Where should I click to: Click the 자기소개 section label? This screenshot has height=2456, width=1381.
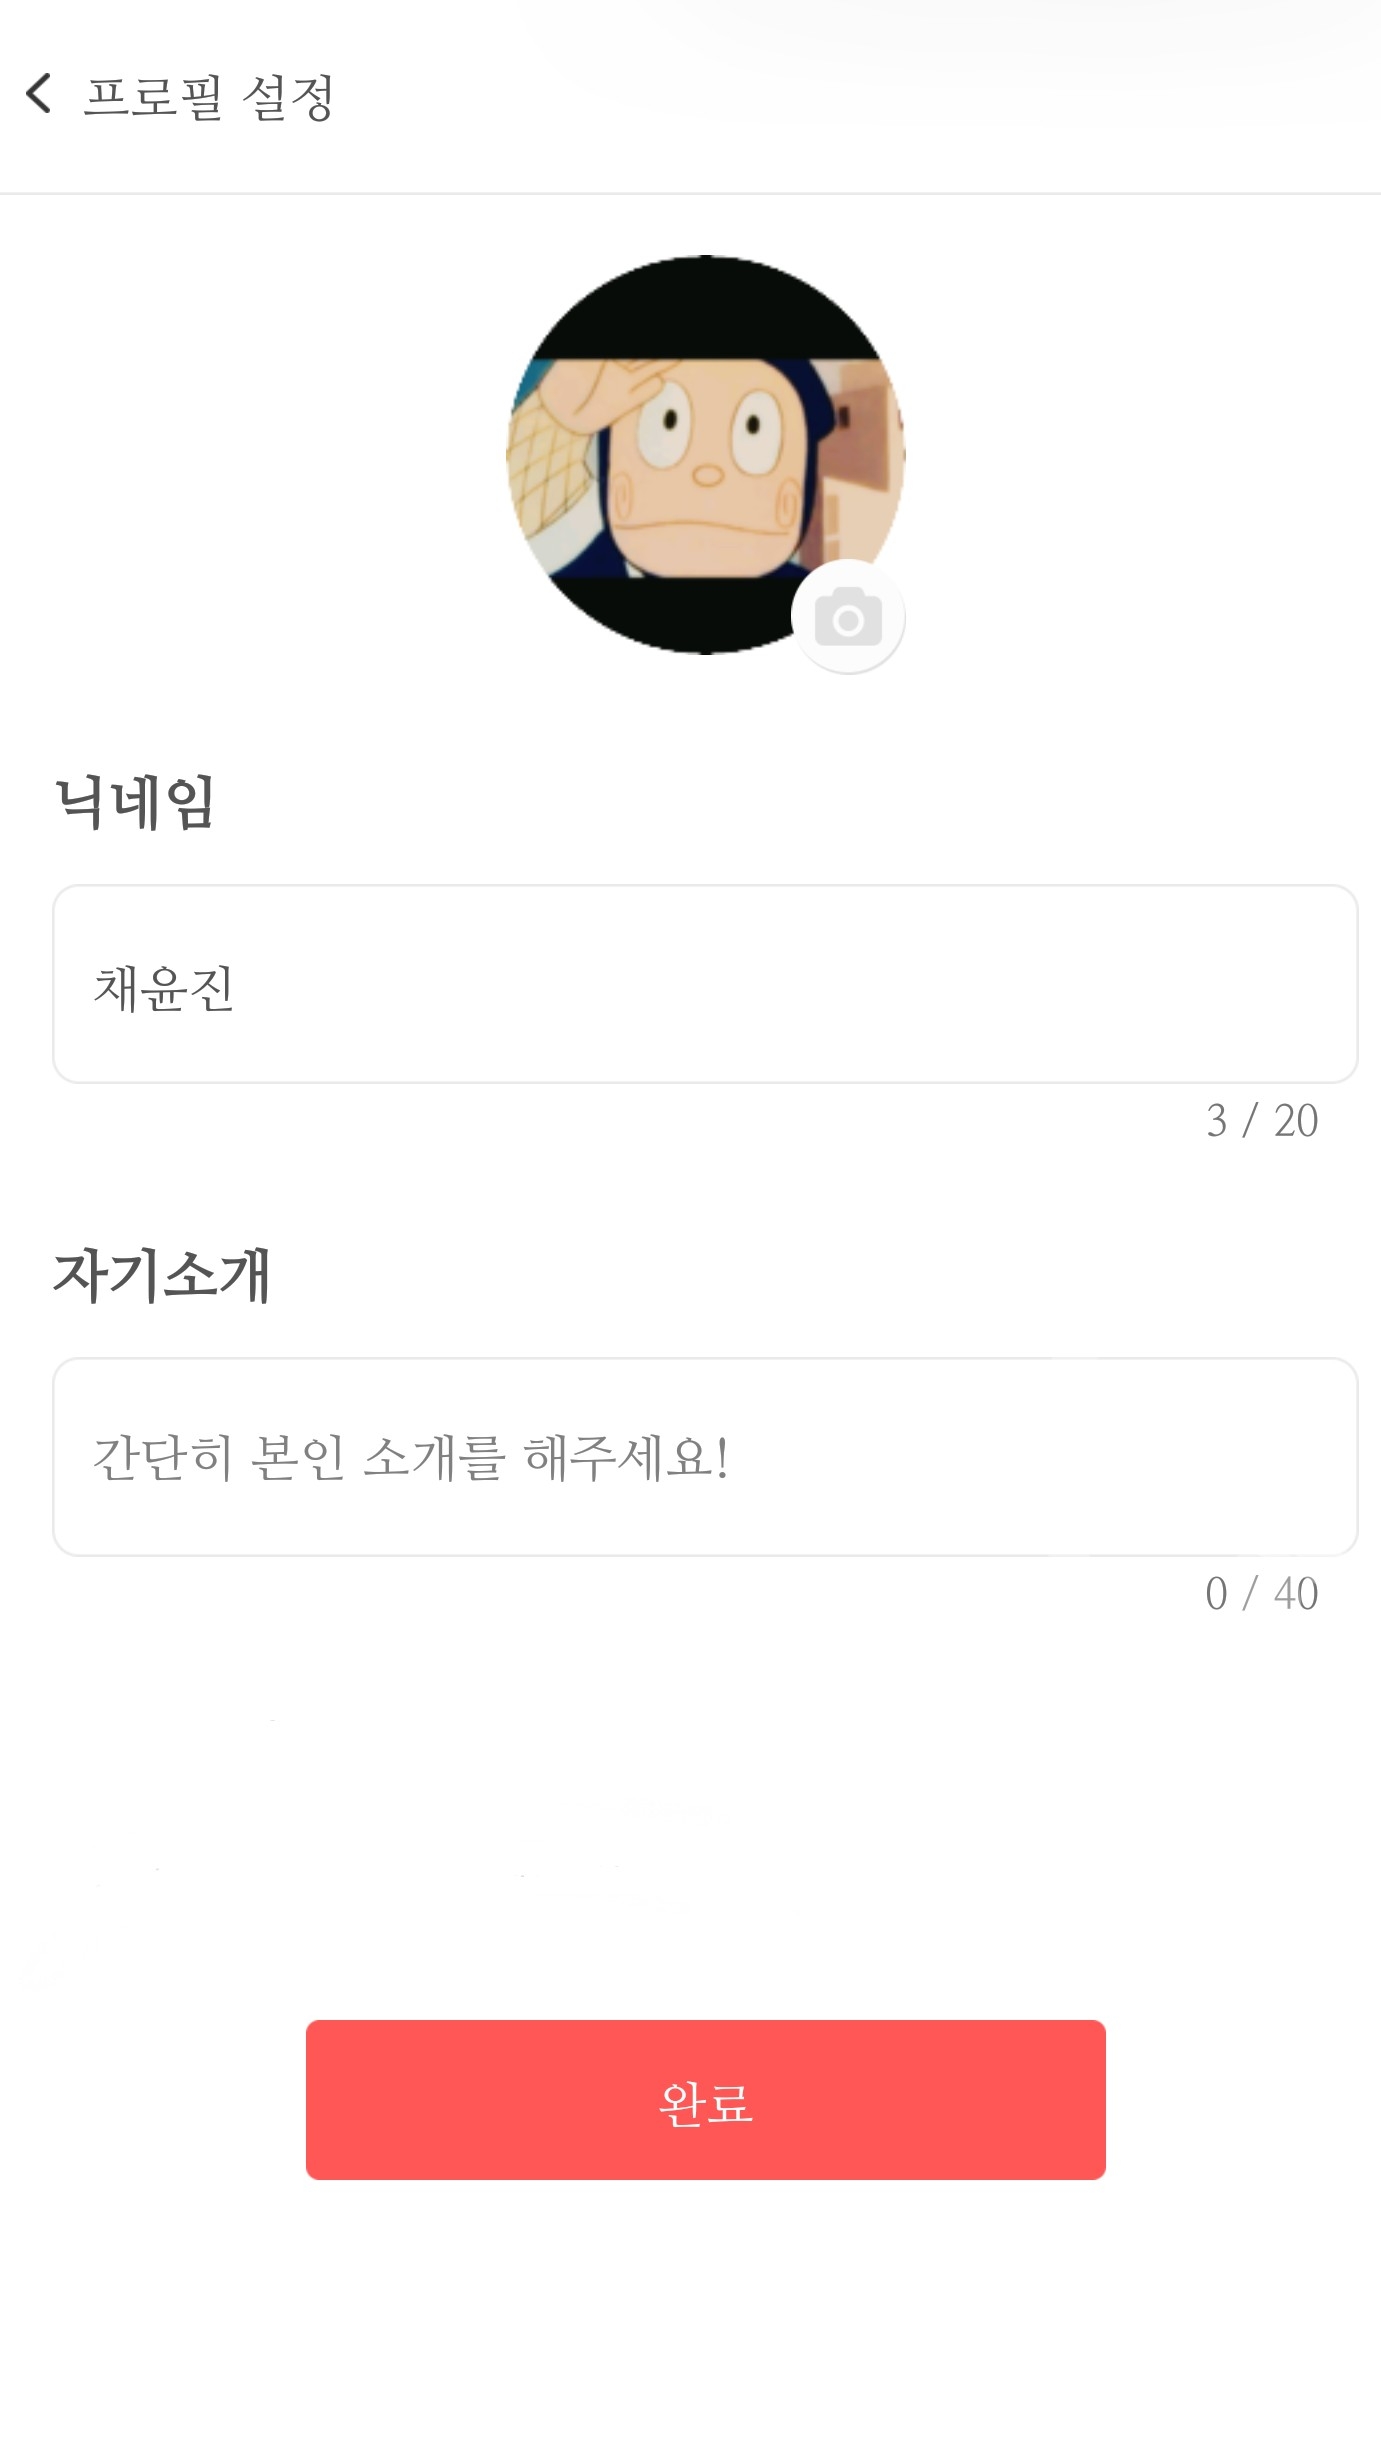[x=162, y=1276]
